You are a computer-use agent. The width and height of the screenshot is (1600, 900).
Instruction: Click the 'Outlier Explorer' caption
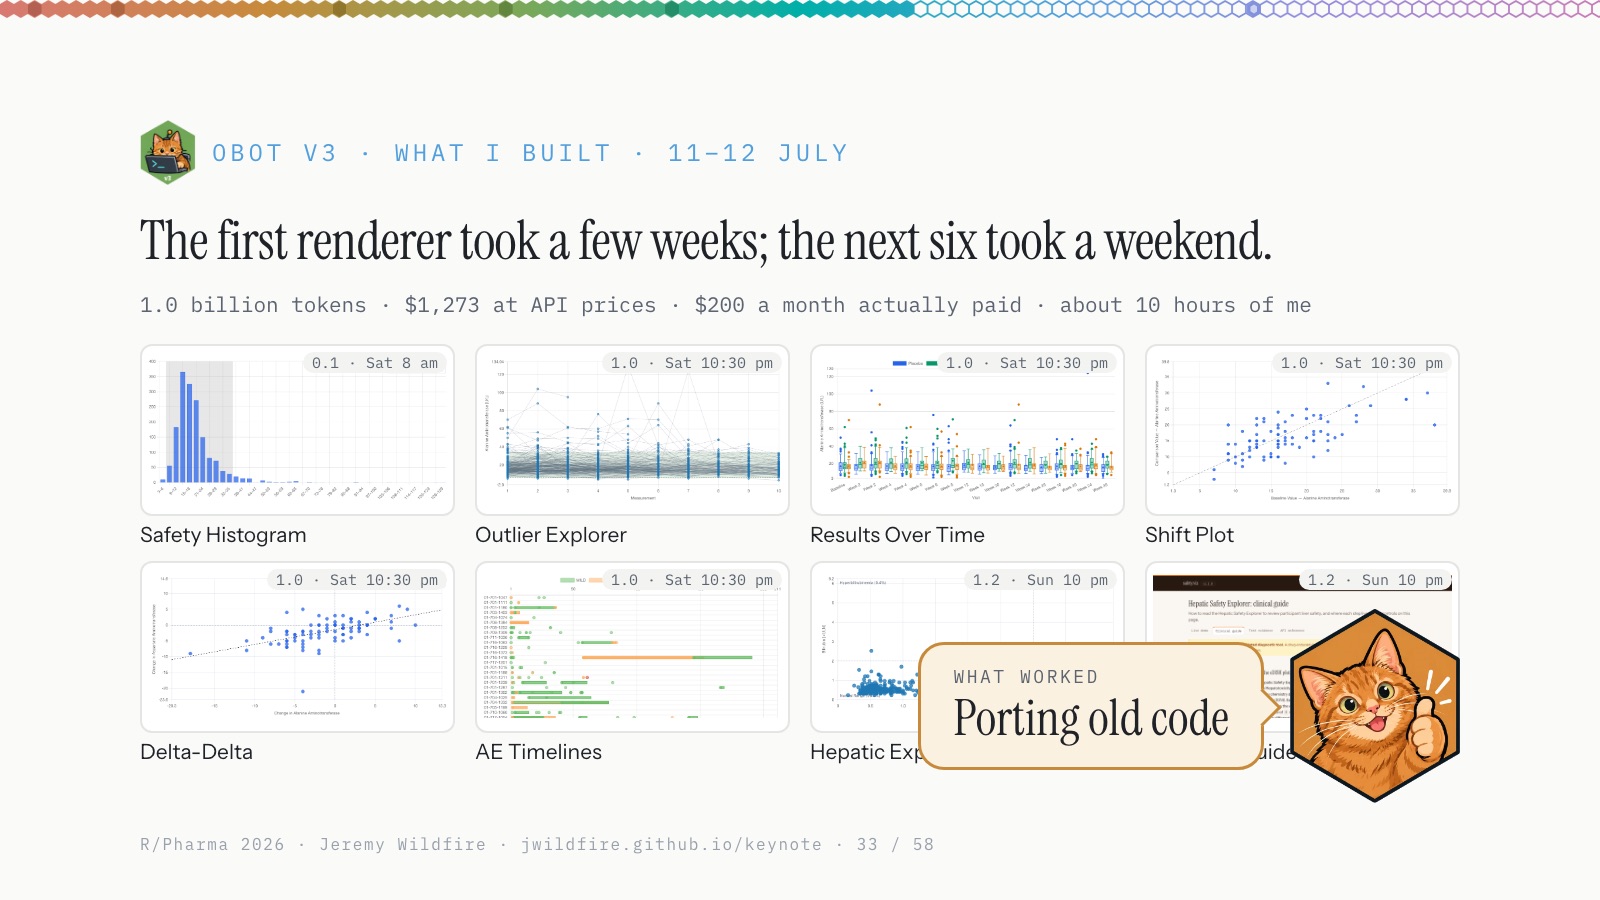point(551,535)
